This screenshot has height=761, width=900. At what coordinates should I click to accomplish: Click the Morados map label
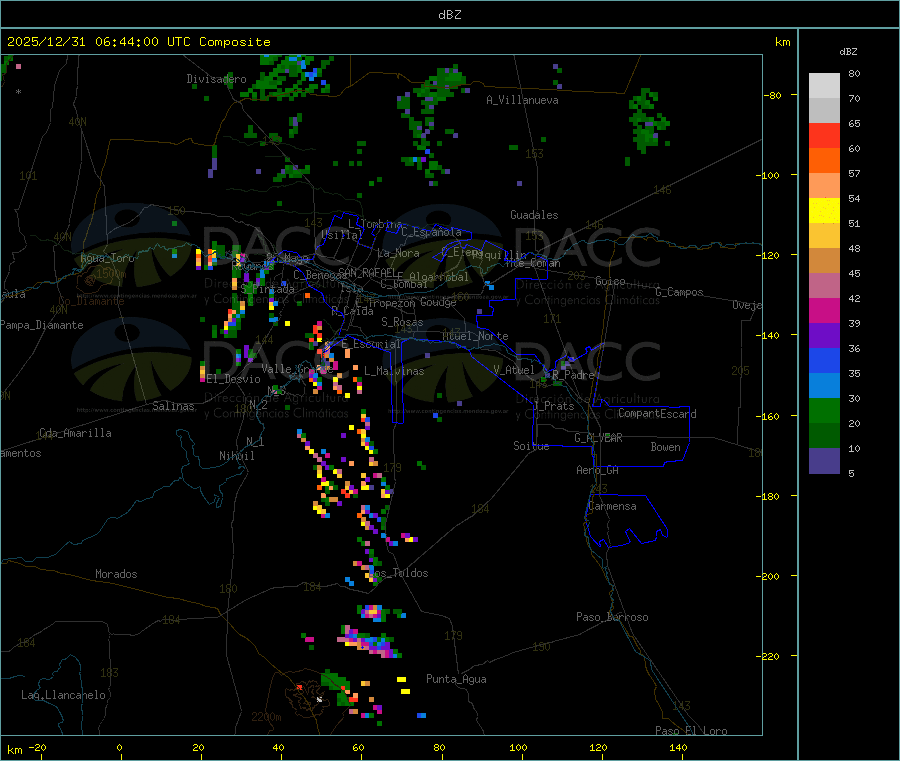[x=116, y=574]
